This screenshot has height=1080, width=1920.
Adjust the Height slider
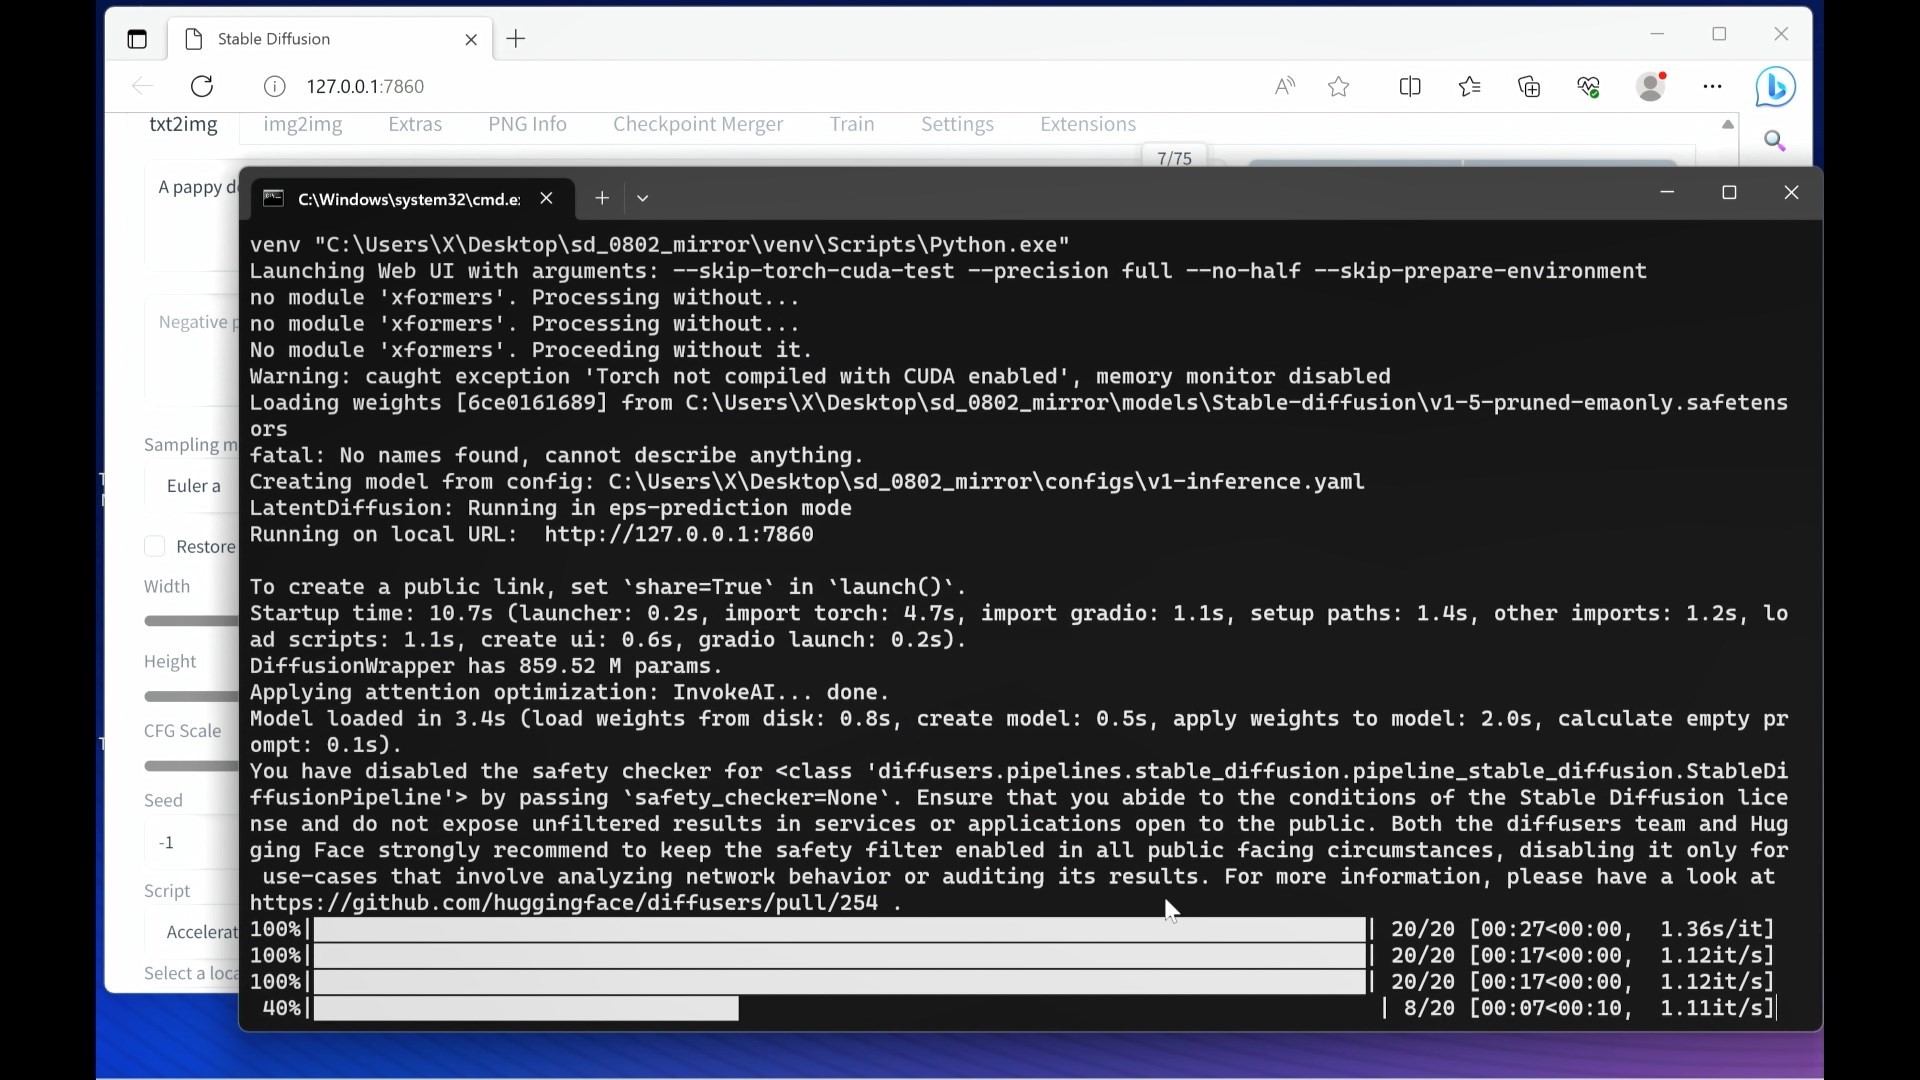pos(191,696)
